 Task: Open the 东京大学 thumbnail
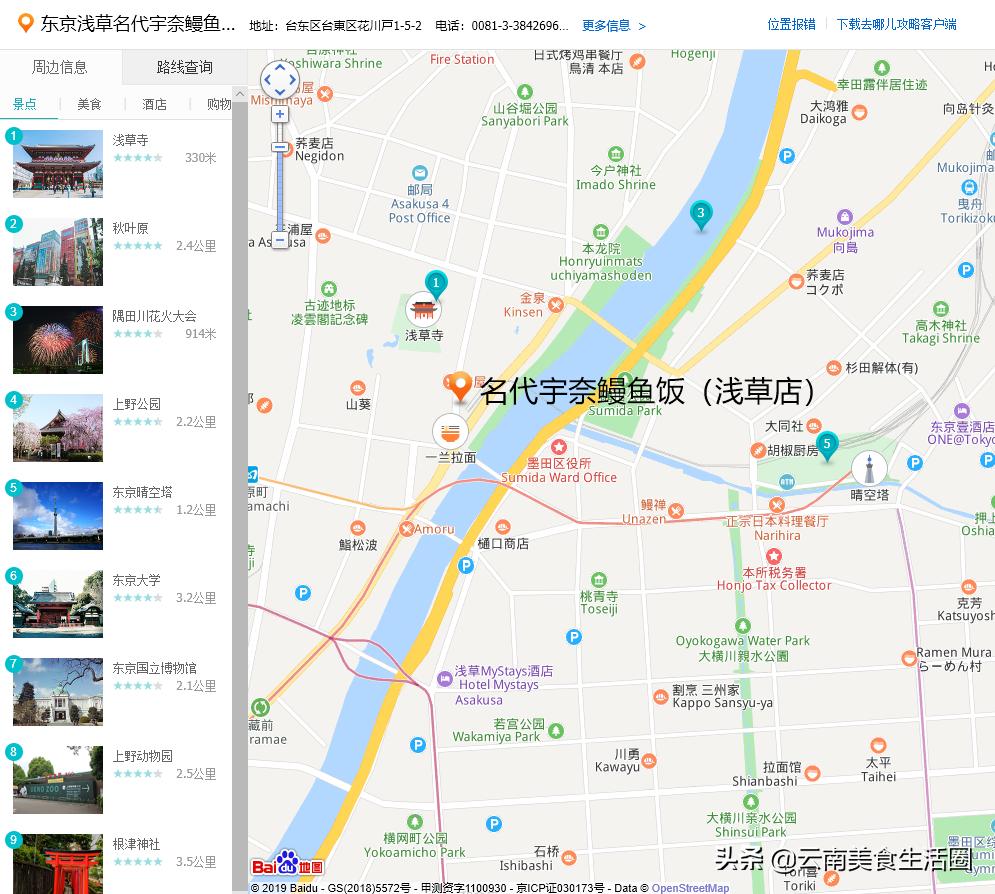click(x=58, y=604)
